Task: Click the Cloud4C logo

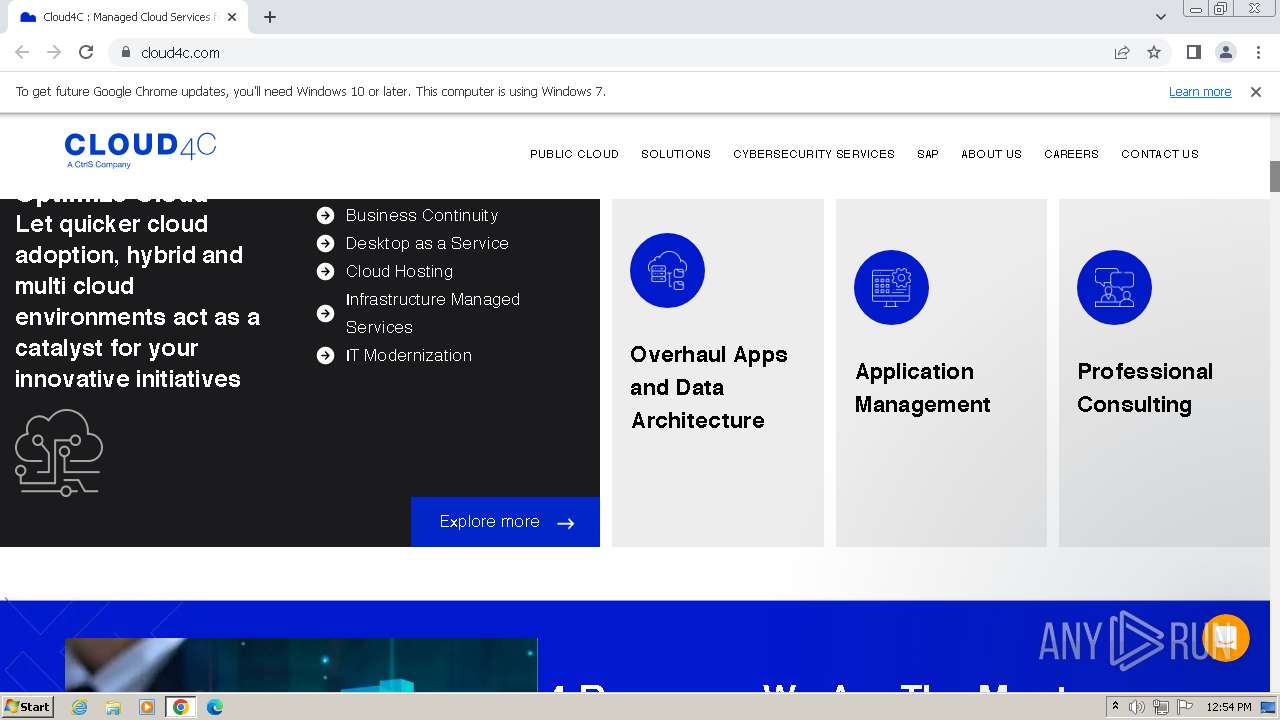Action: click(140, 150)
